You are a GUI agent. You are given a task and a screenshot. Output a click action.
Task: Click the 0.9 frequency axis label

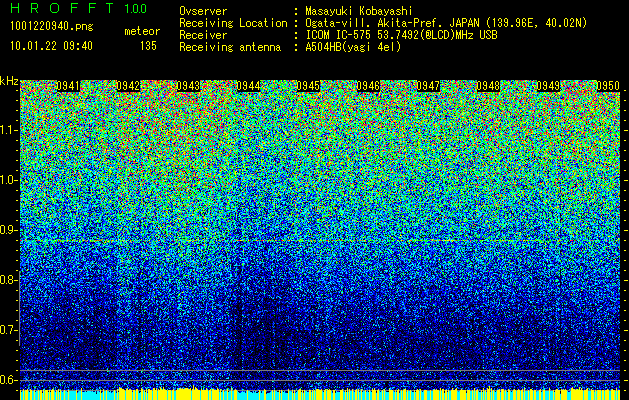pyautogui.click(x=8, y=230)
